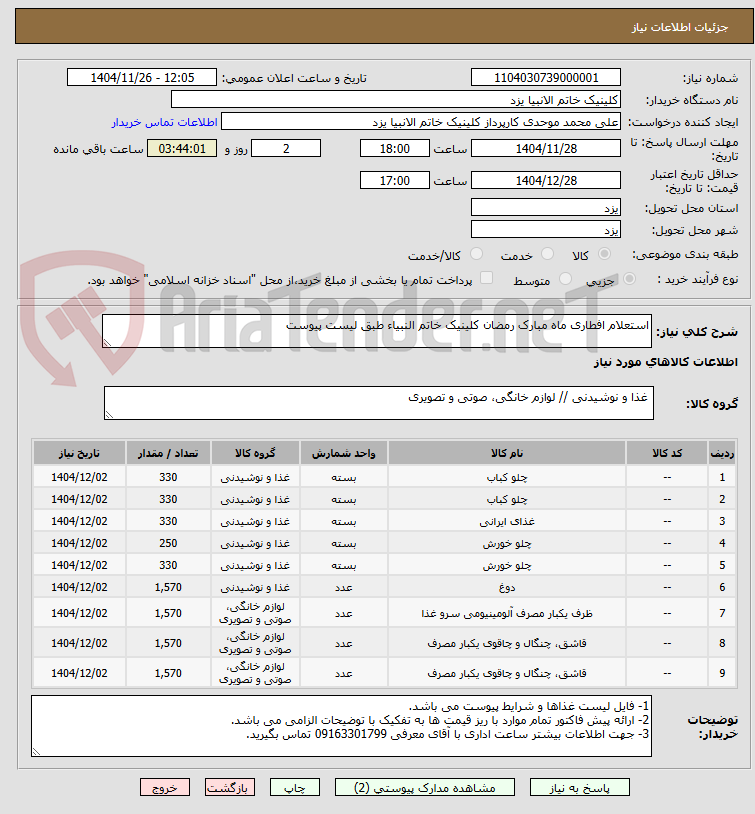Click چلو خورش in row 5

click(x=507, y=565)
